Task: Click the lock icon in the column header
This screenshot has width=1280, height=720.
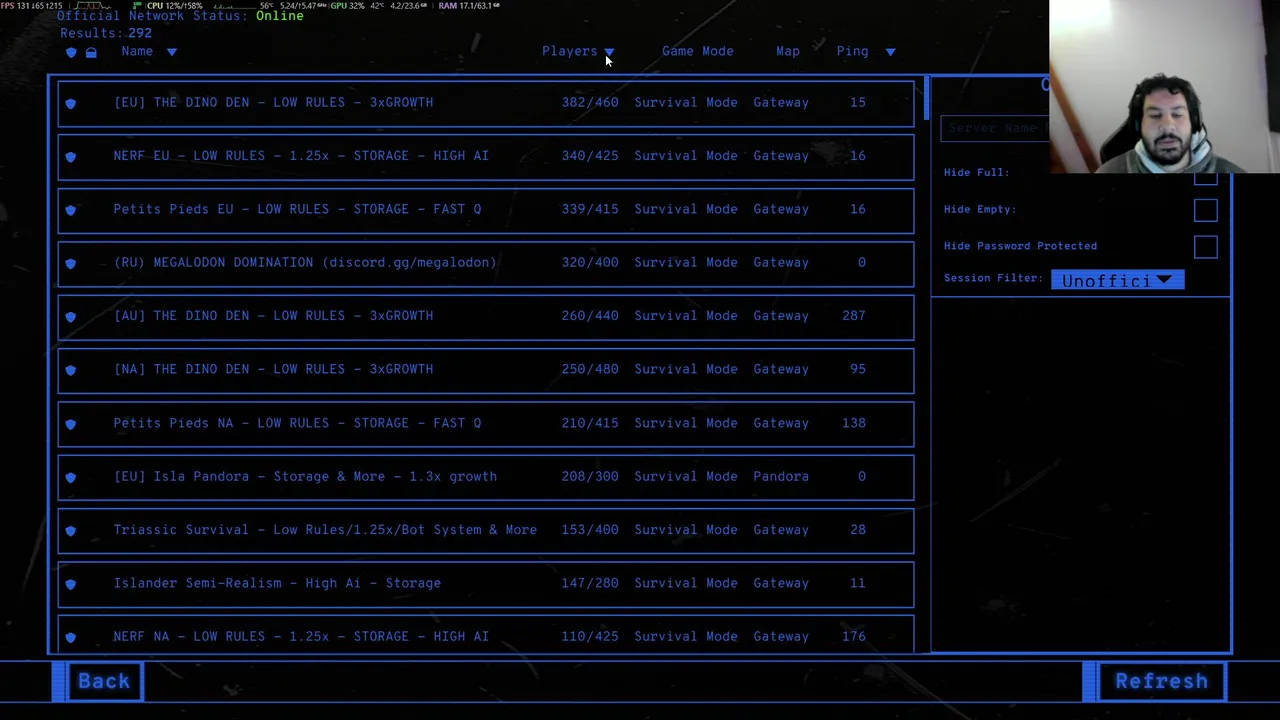Action: pyautogui.click(x=91, y=52)
